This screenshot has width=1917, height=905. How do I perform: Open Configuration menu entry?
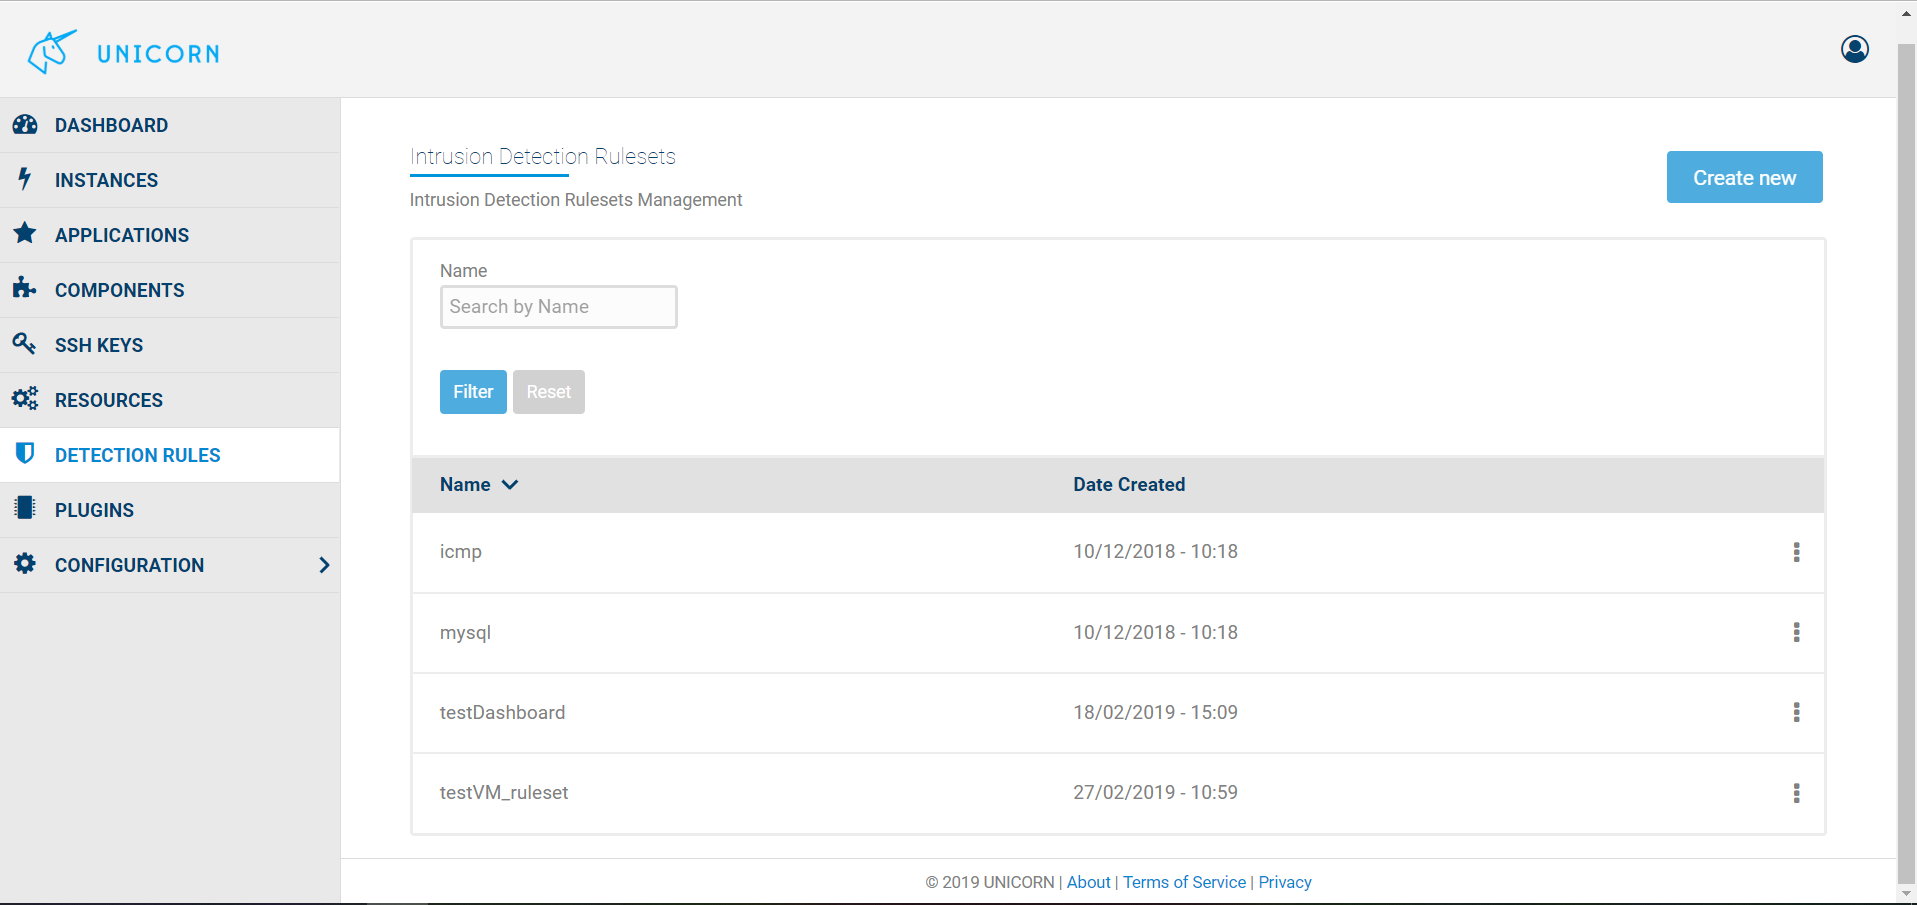[170, 565]
